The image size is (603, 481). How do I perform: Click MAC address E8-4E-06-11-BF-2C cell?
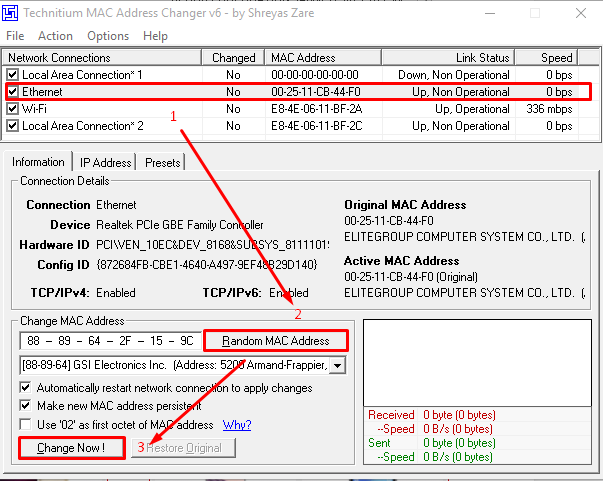click(316, 126)
